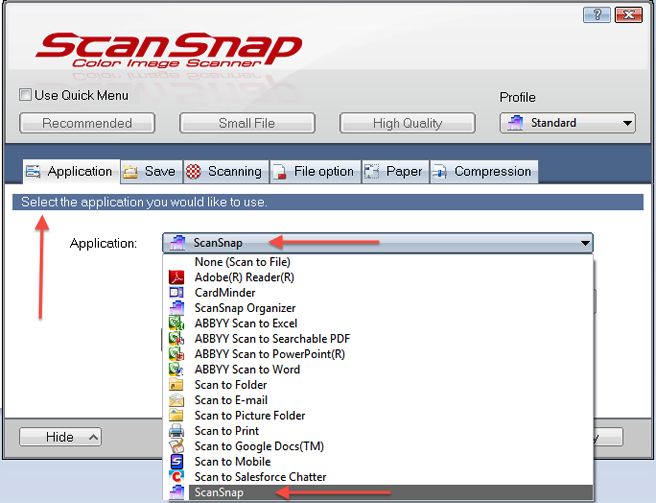Click the Scan to Picture Folder icon
Screen dimensions: 656x503
(176, 415)
